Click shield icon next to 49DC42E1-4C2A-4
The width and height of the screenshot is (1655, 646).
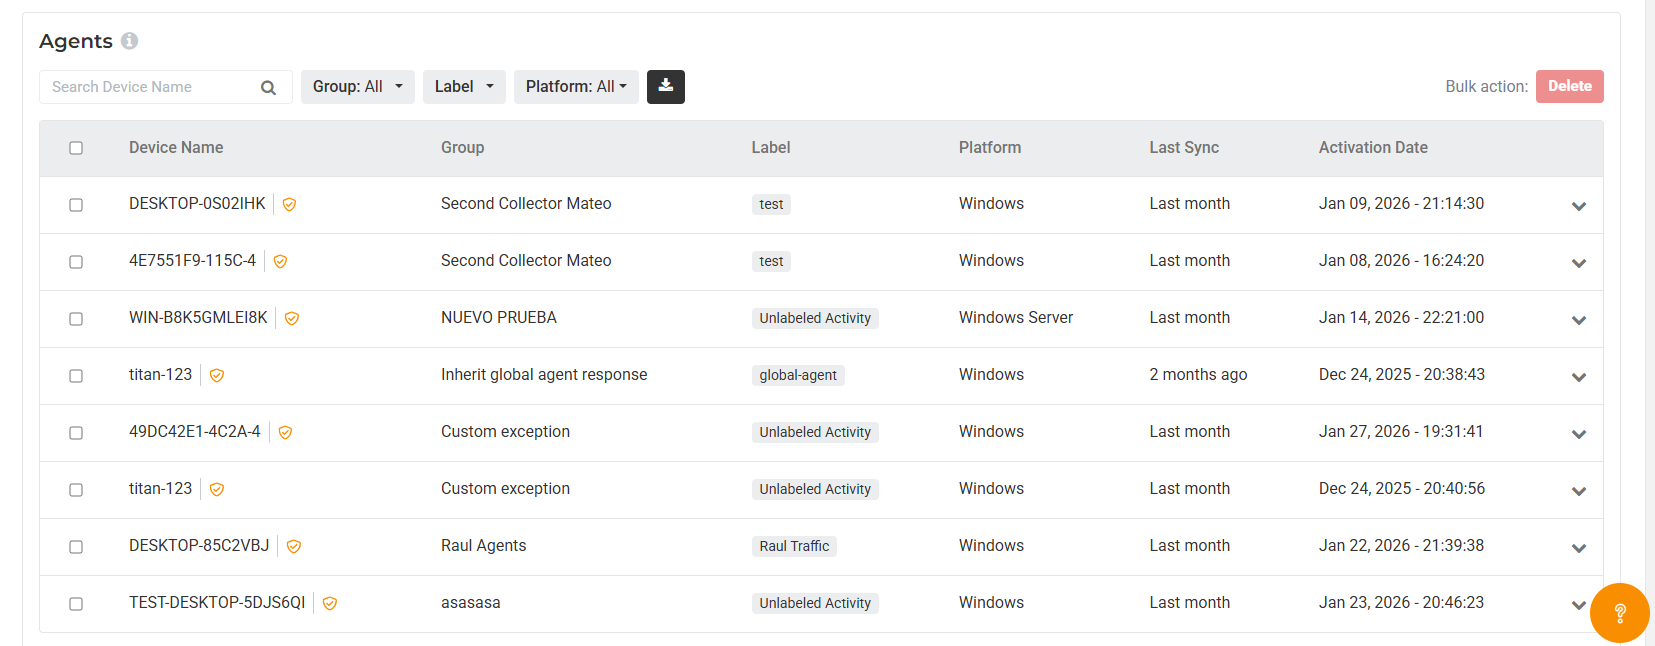(x=285, y=433)
